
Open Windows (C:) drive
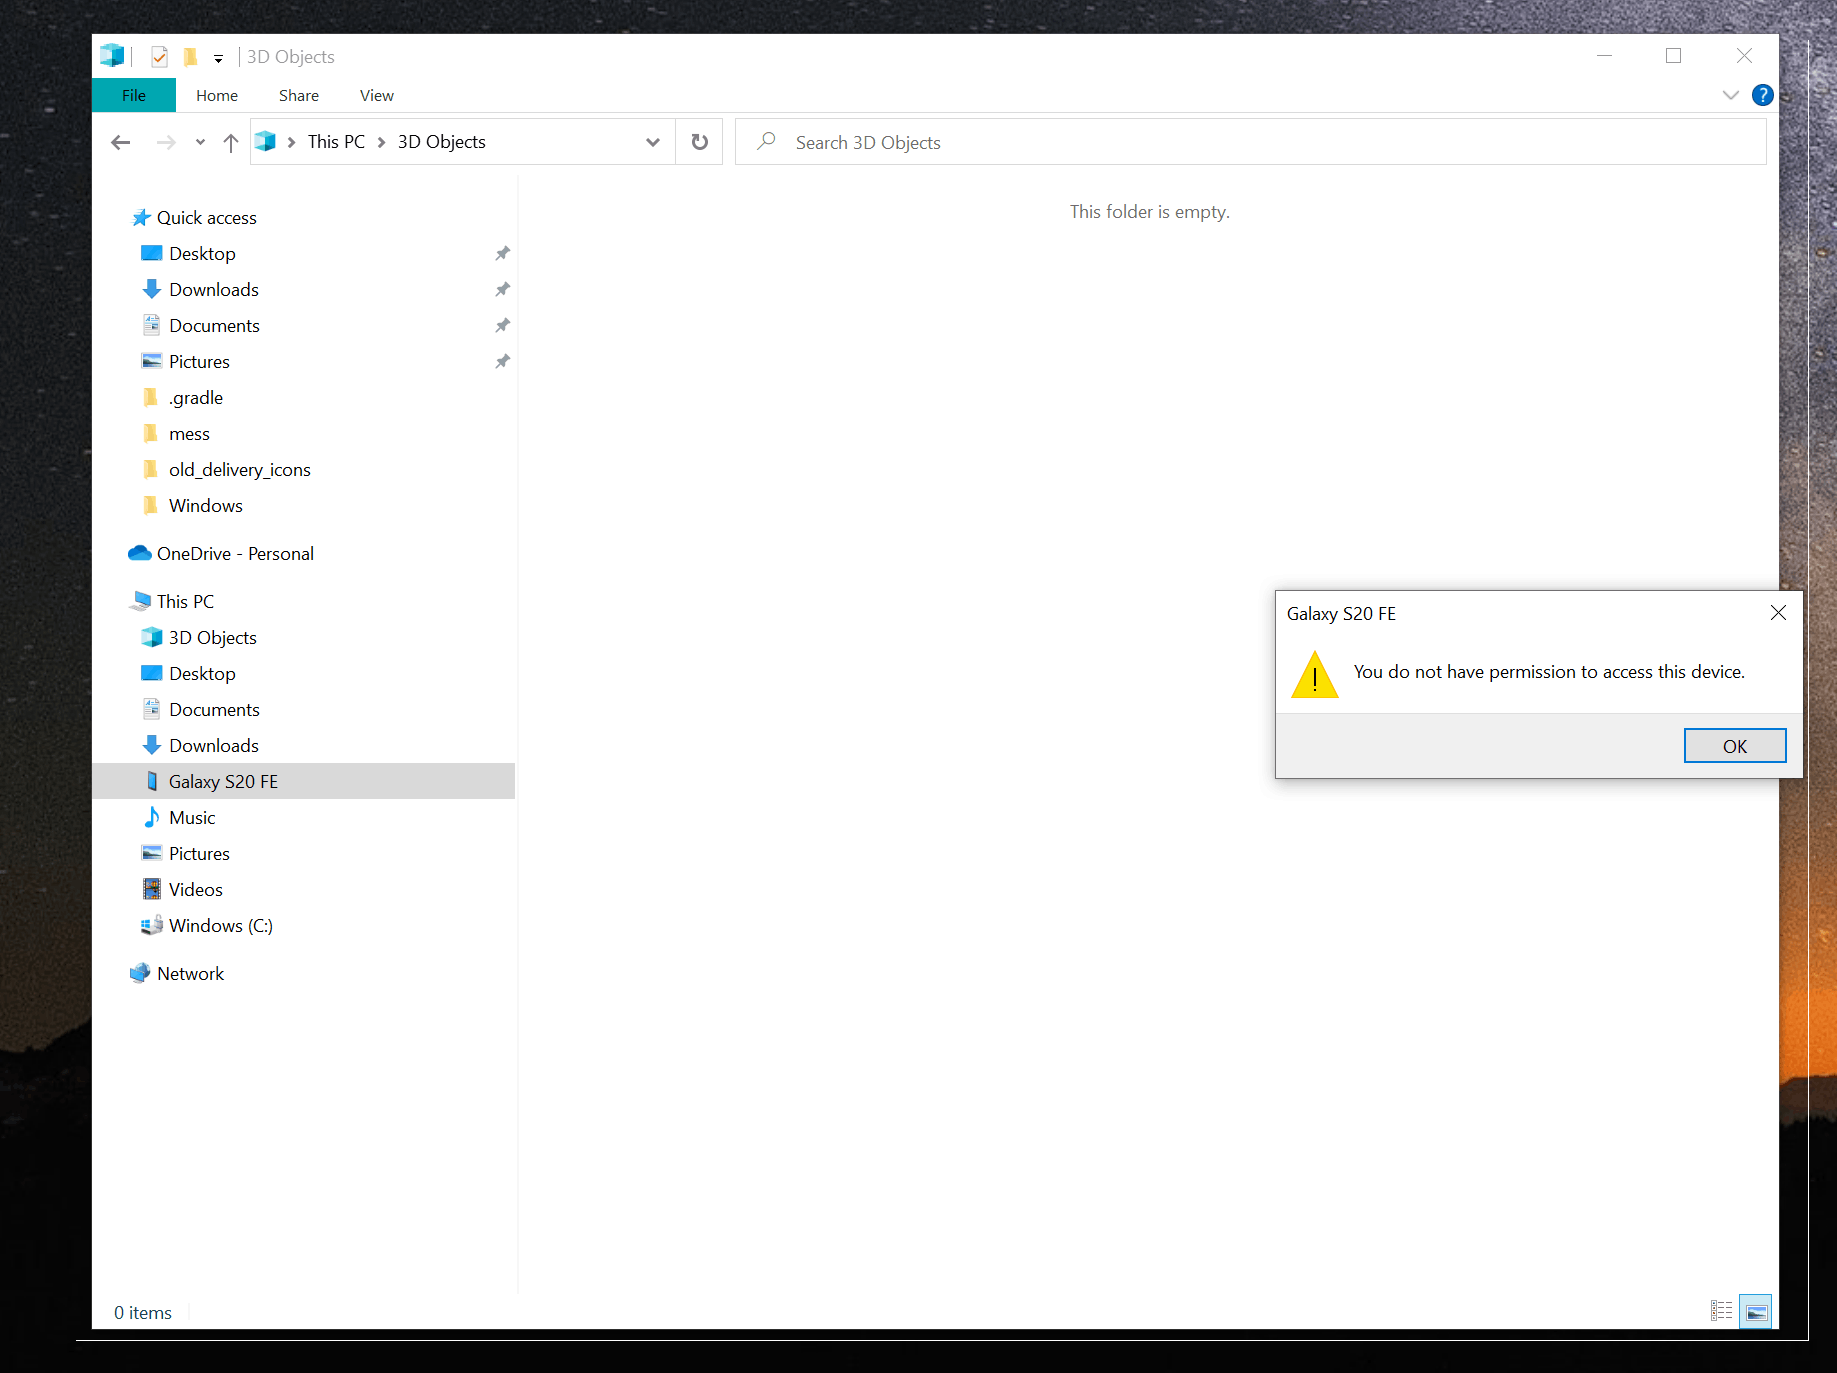pyautogui.click(x=220, y=926)
